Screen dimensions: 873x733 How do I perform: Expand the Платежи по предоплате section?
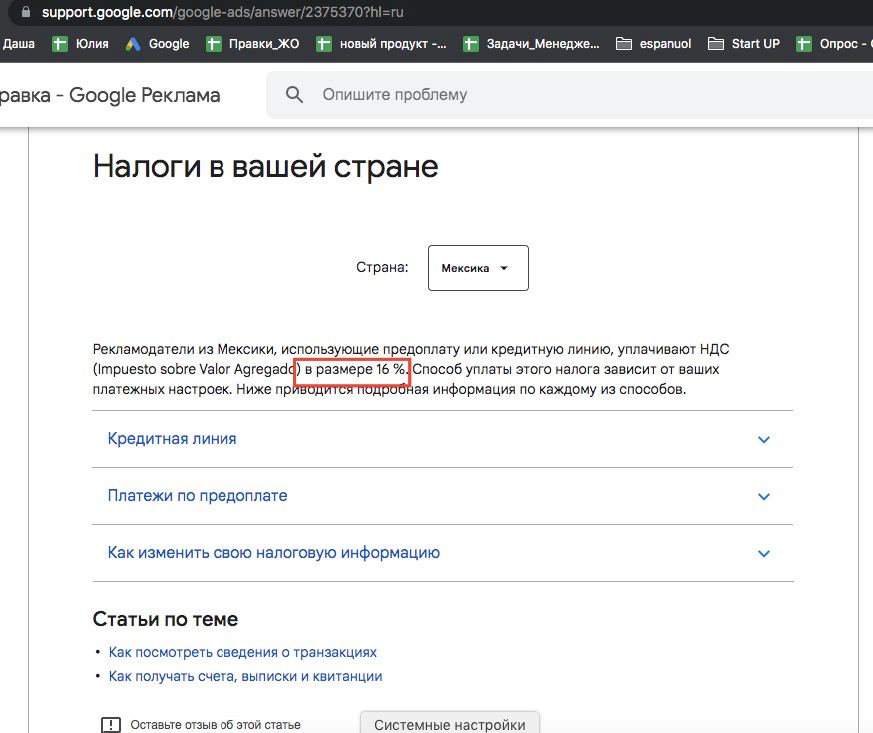point(443,496)
